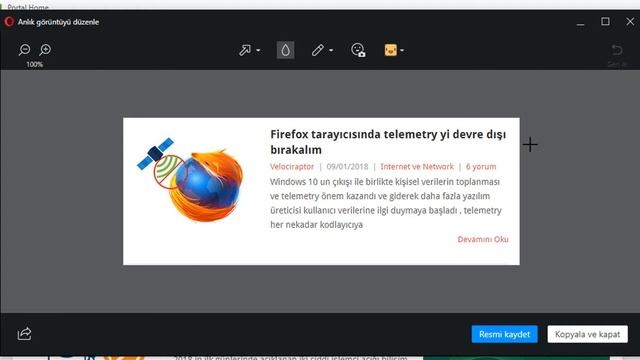Zoom out the snapshot with minus magnifier
This screenshot has width=640, height=360.
[24, 50]
